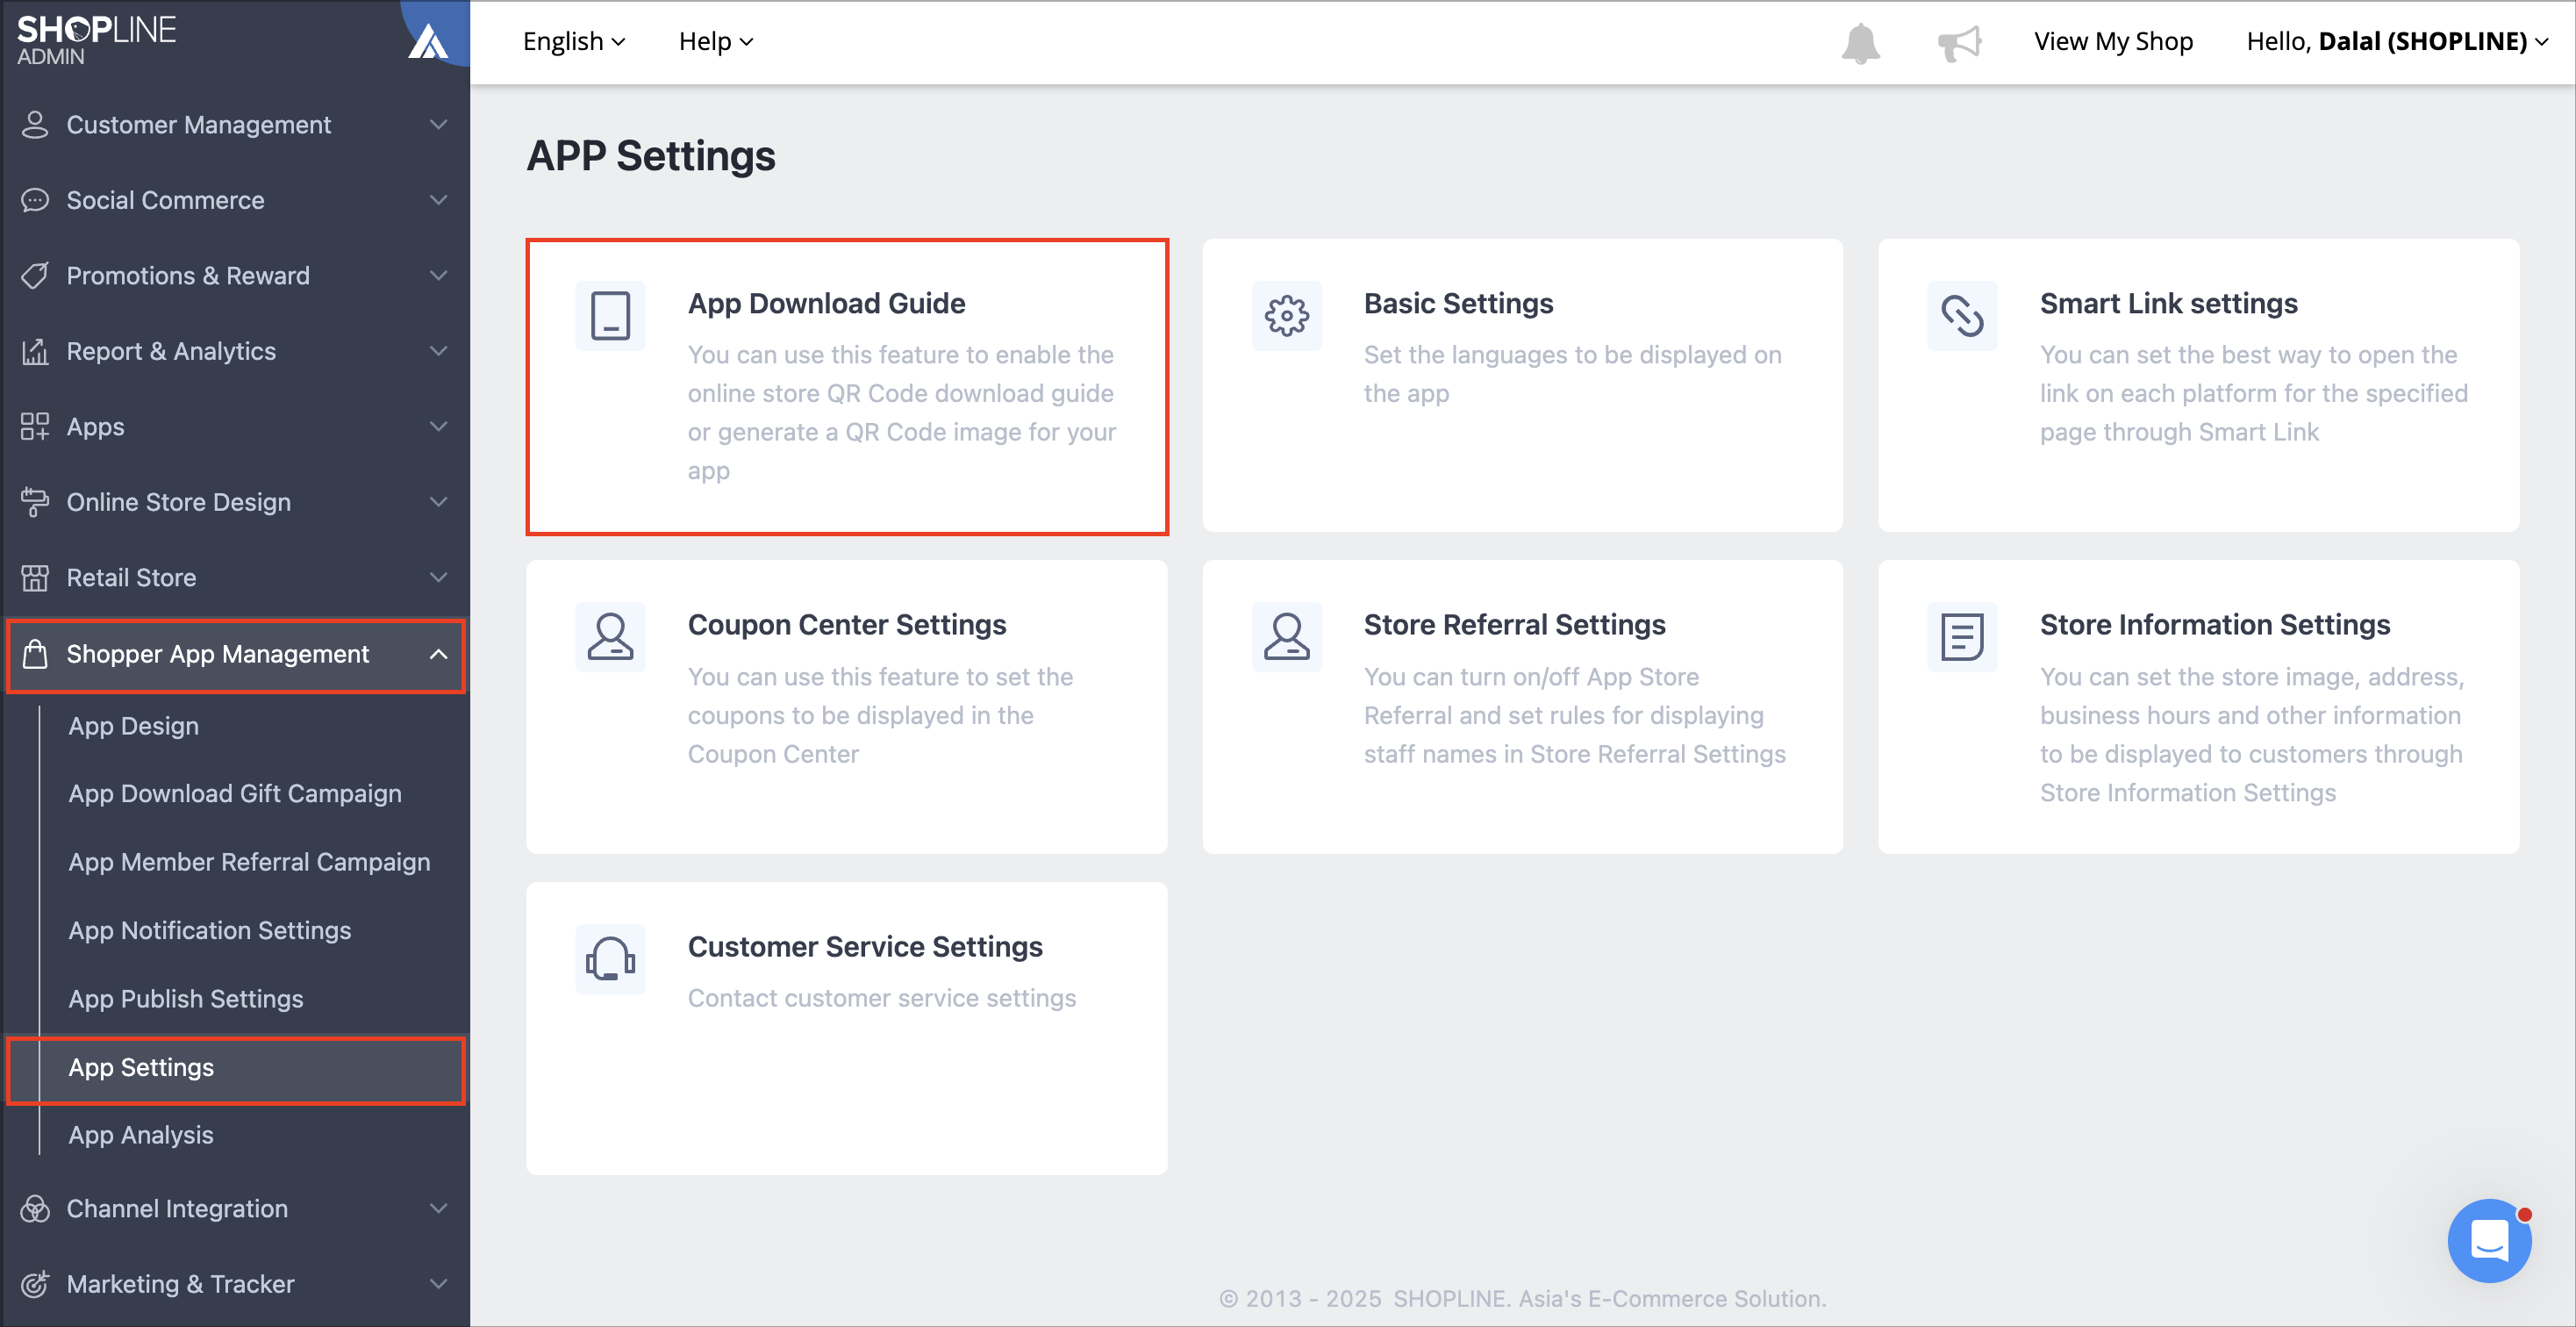The width and height of the screenshot is (2576, 1327).
Task: Collapse Shopper App Management chevron
Action: click(438, 654)
